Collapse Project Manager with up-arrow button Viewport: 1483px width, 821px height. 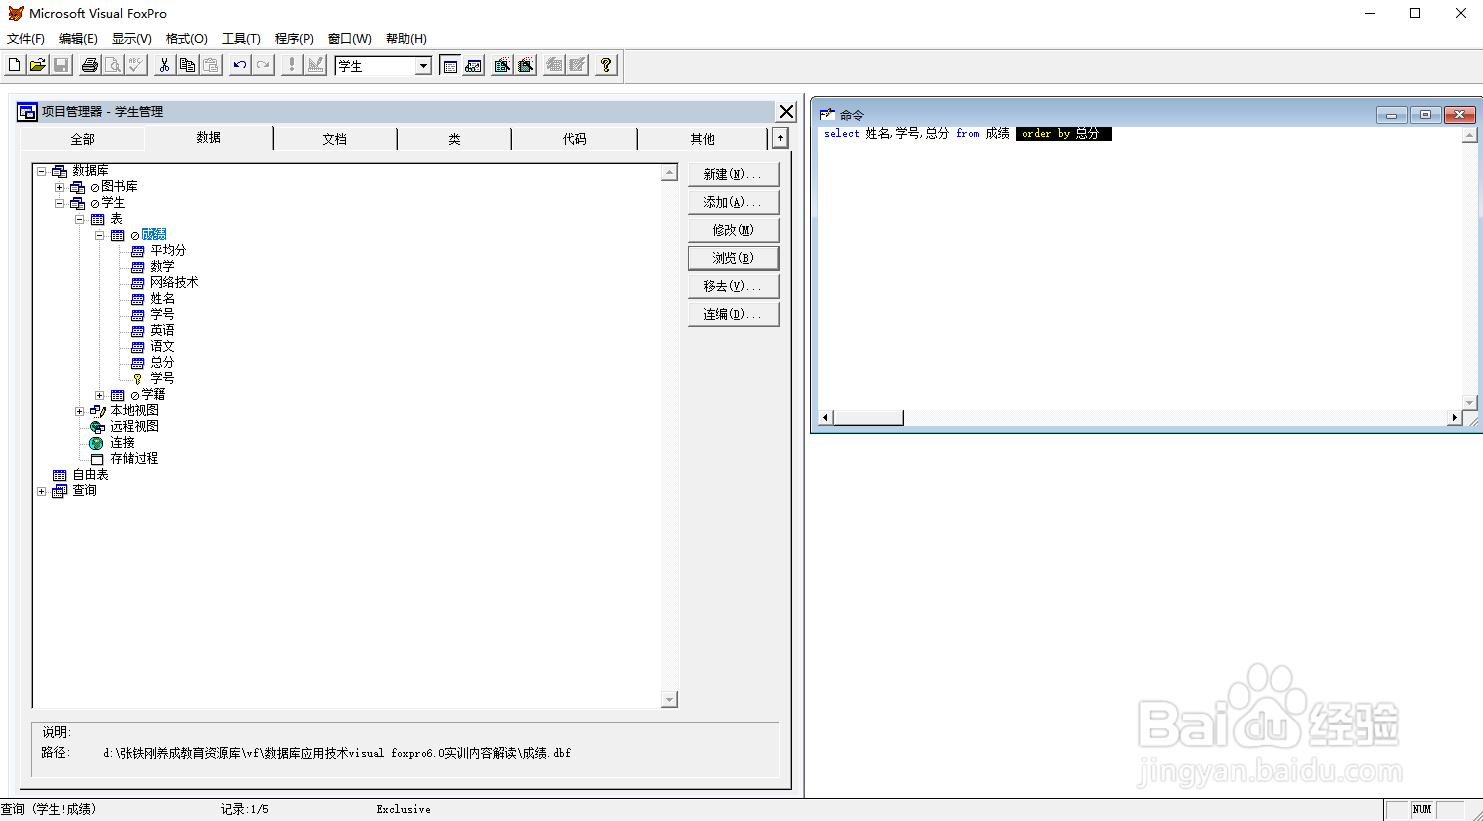pyautogui.click(x=780, y=138)
